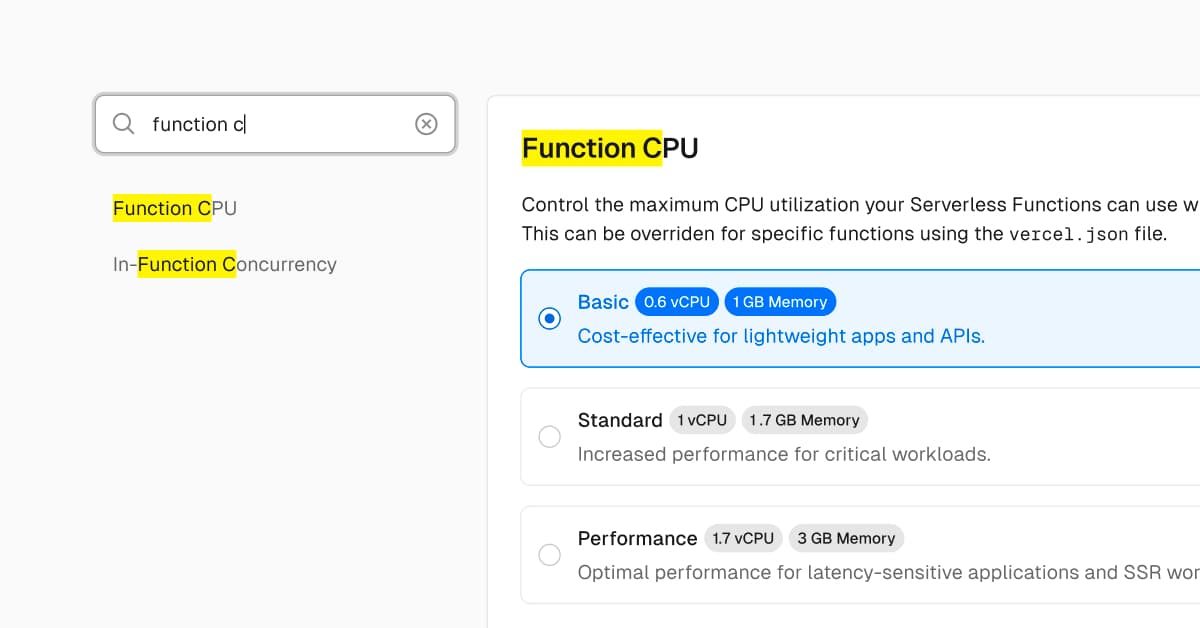The width and height of the screenshot is (1200, 628).
Task: Click the 1.7 GB Memory badge
Action: point(804,420)
